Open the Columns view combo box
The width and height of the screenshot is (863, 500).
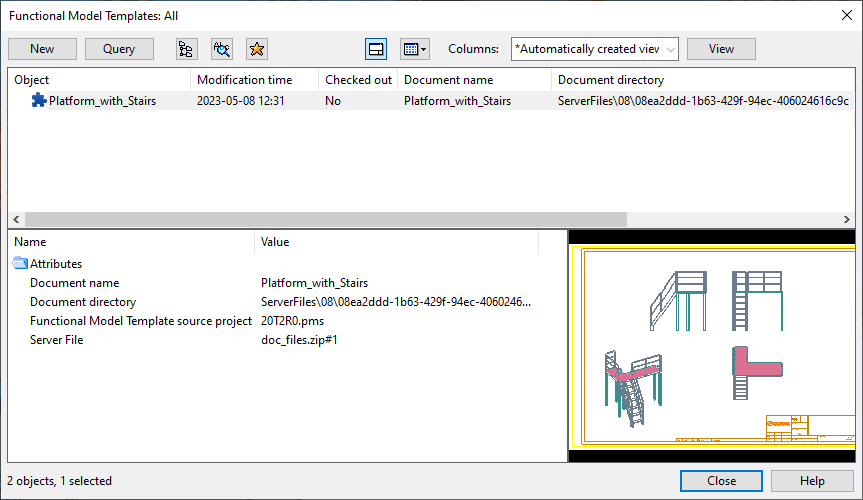[594, 49]
